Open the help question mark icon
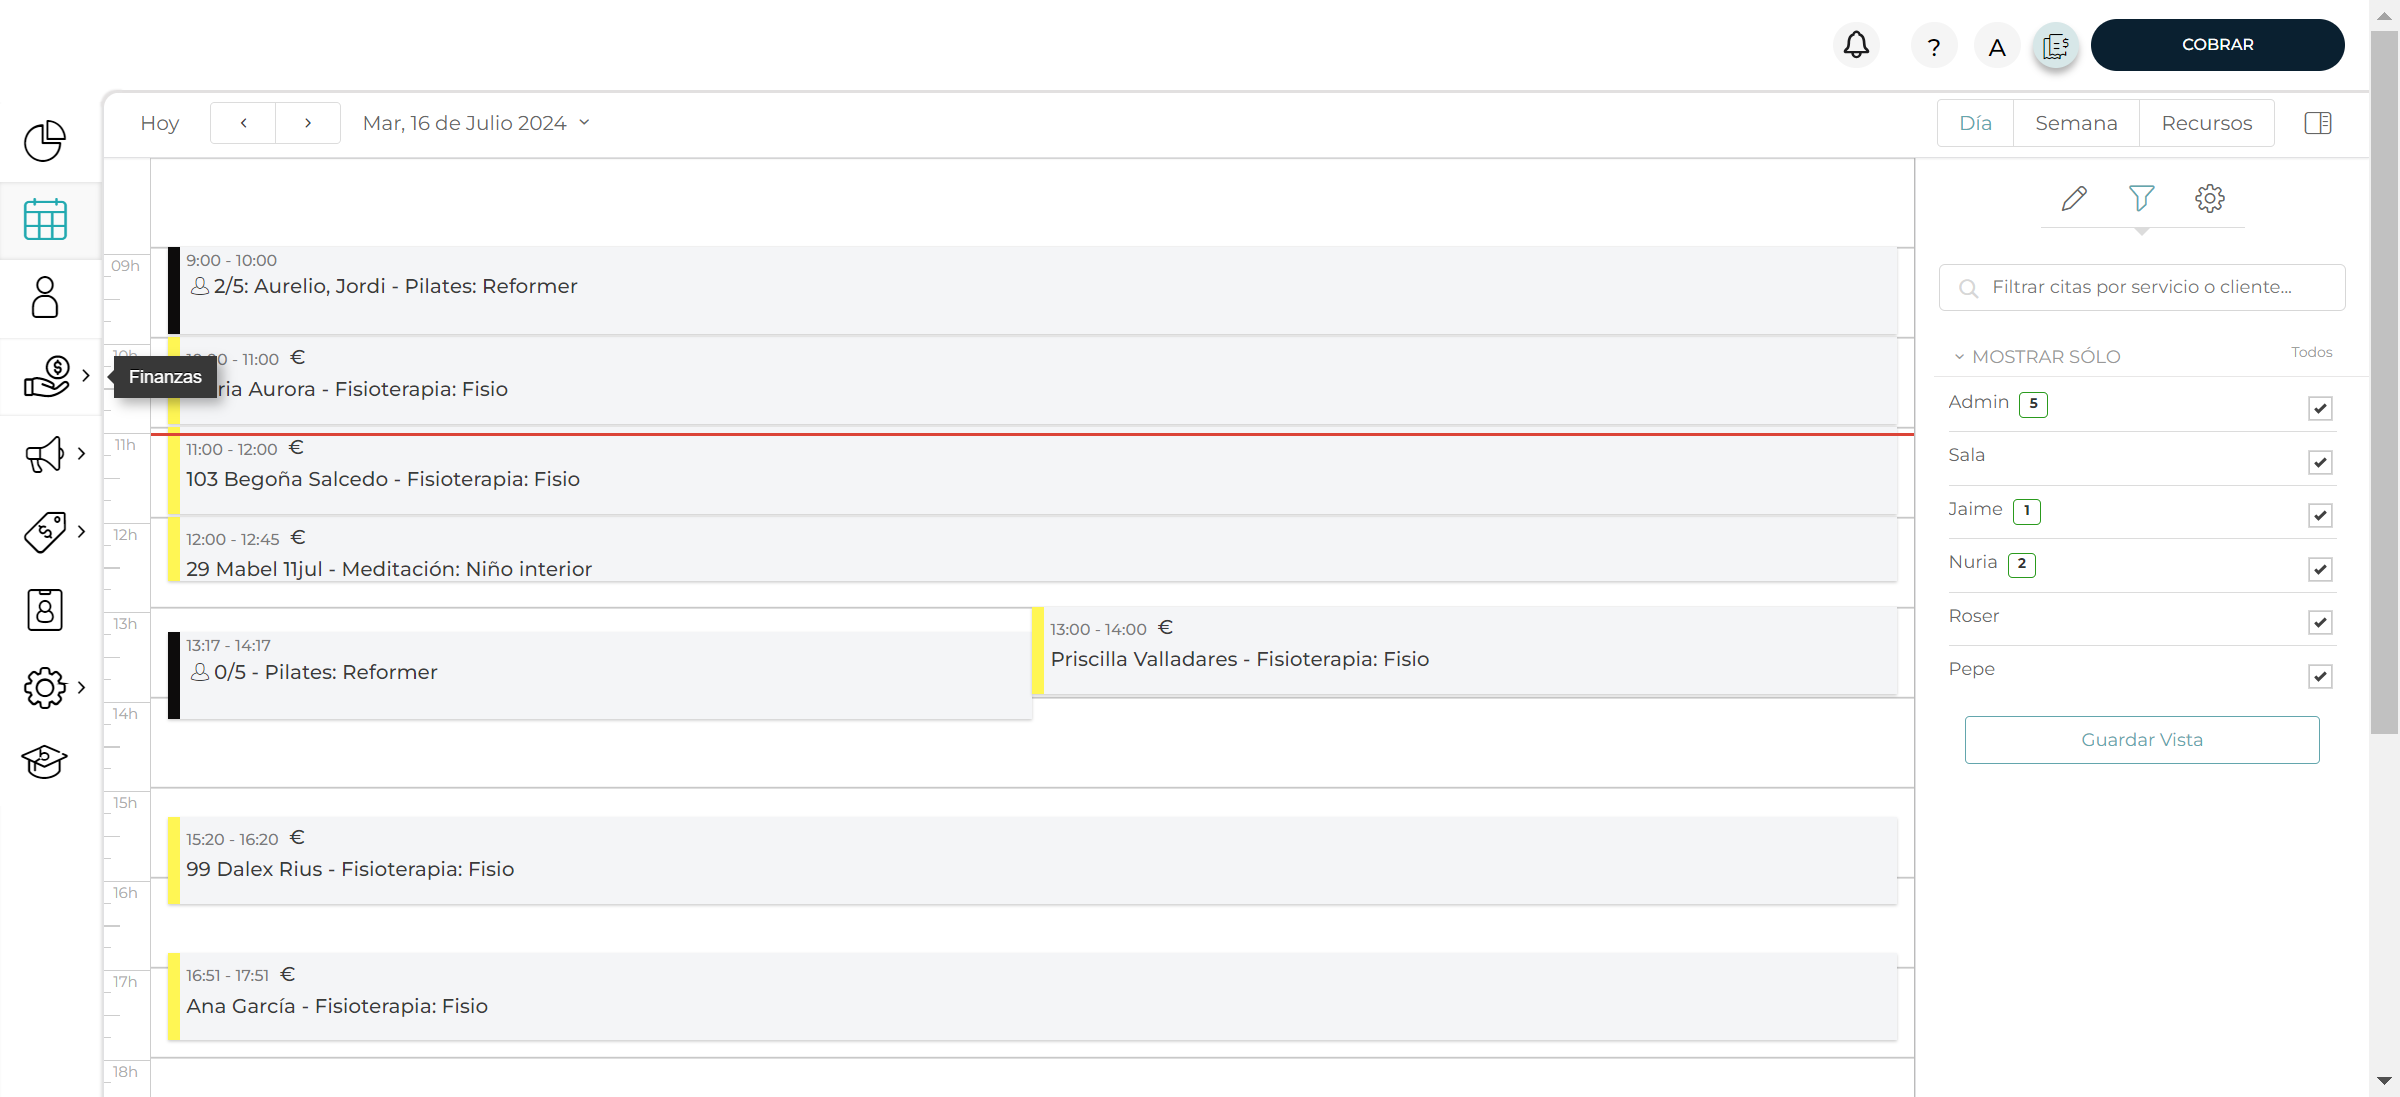2400x1097 pixels. point(1934,46)
